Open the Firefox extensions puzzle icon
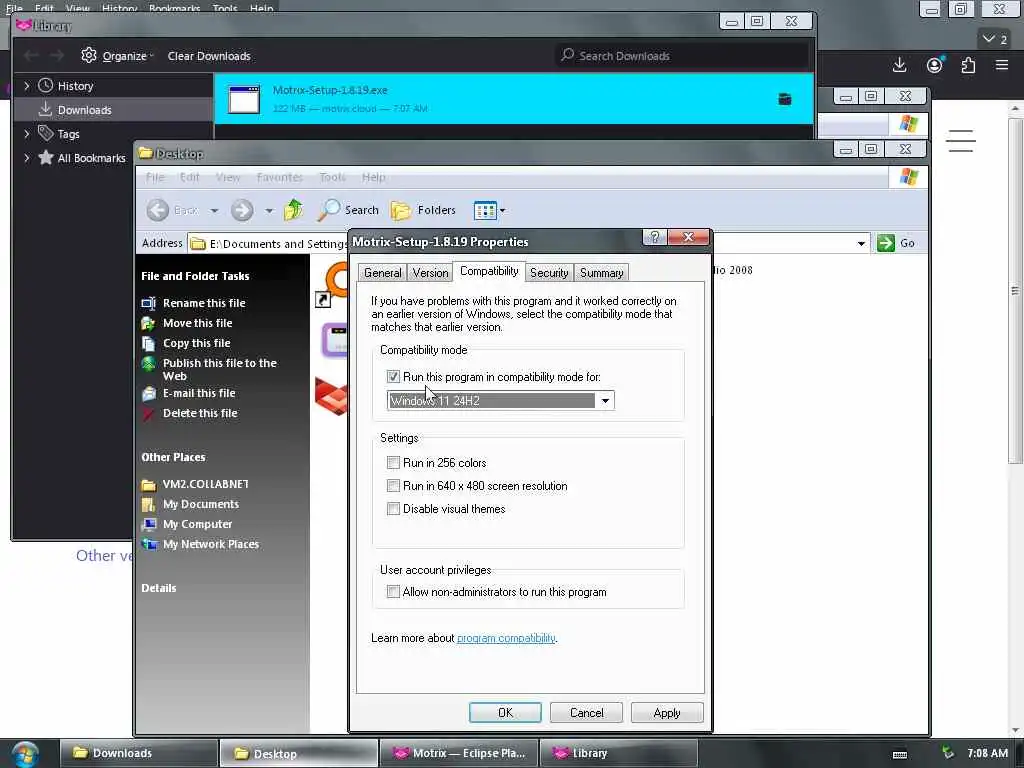This screenshot has width=1024, height=768. tap(968, 65)
